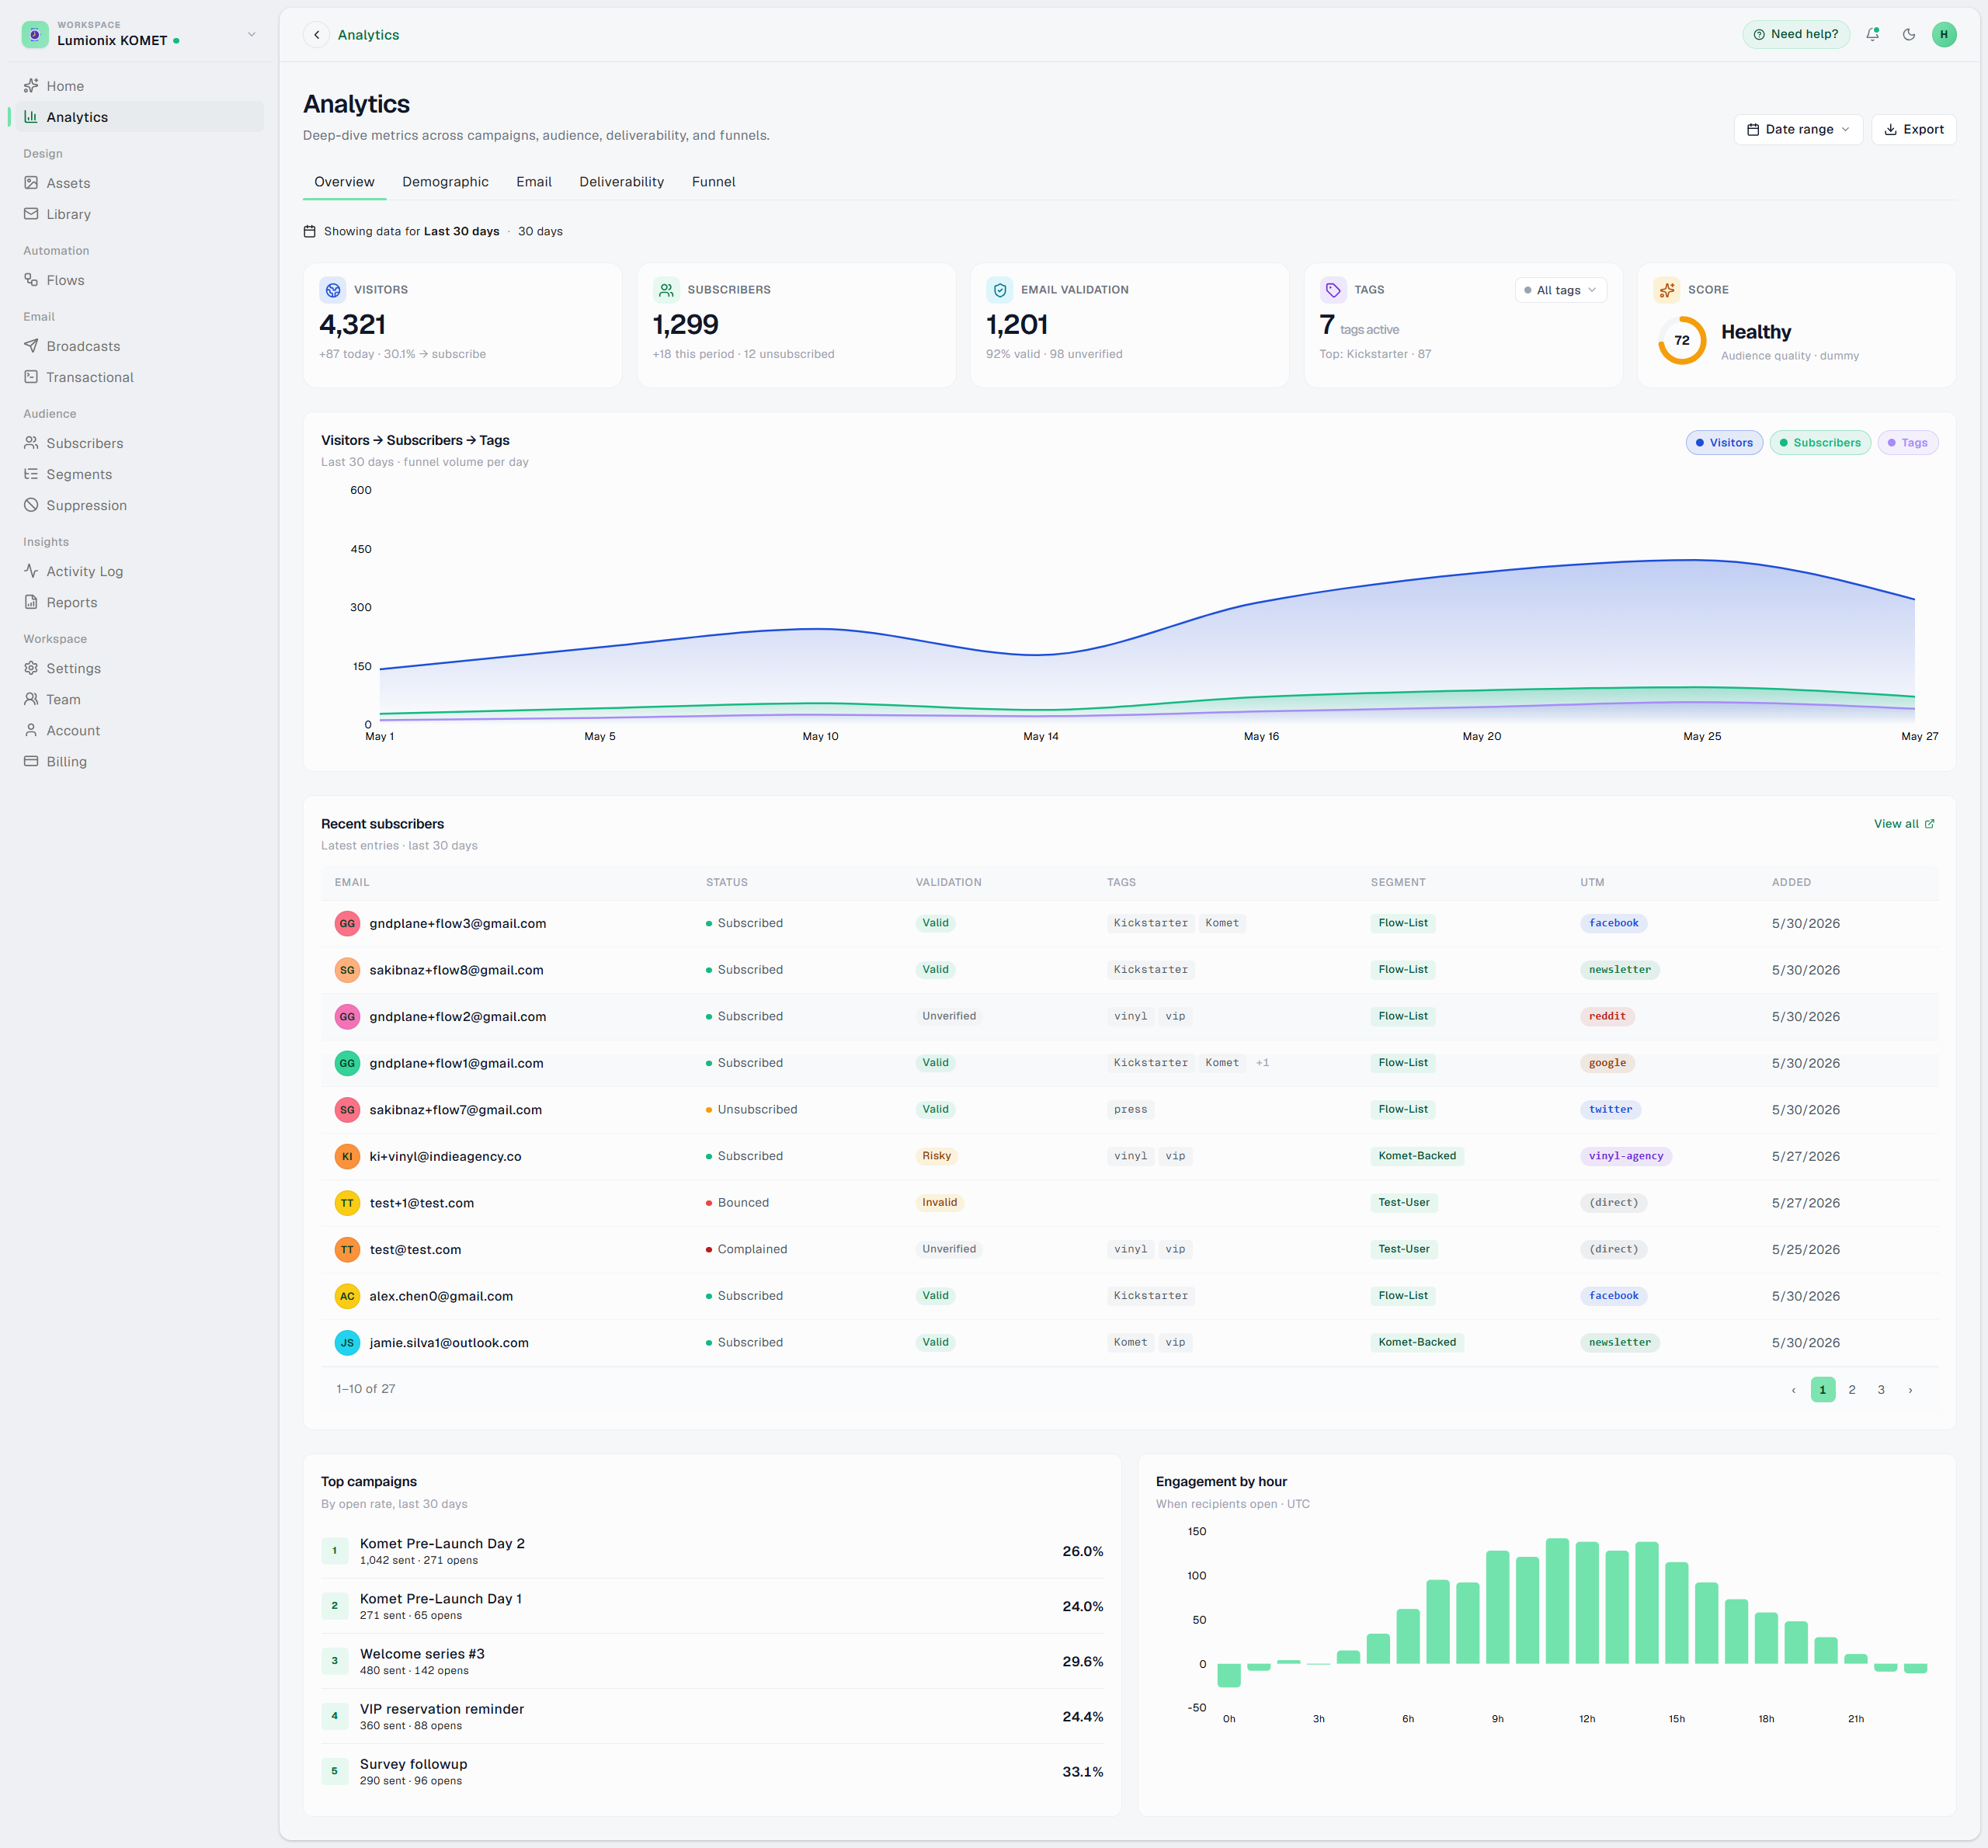
Task: Open the Account person icon
Action: pyautogui.click(x=31, y=730)
